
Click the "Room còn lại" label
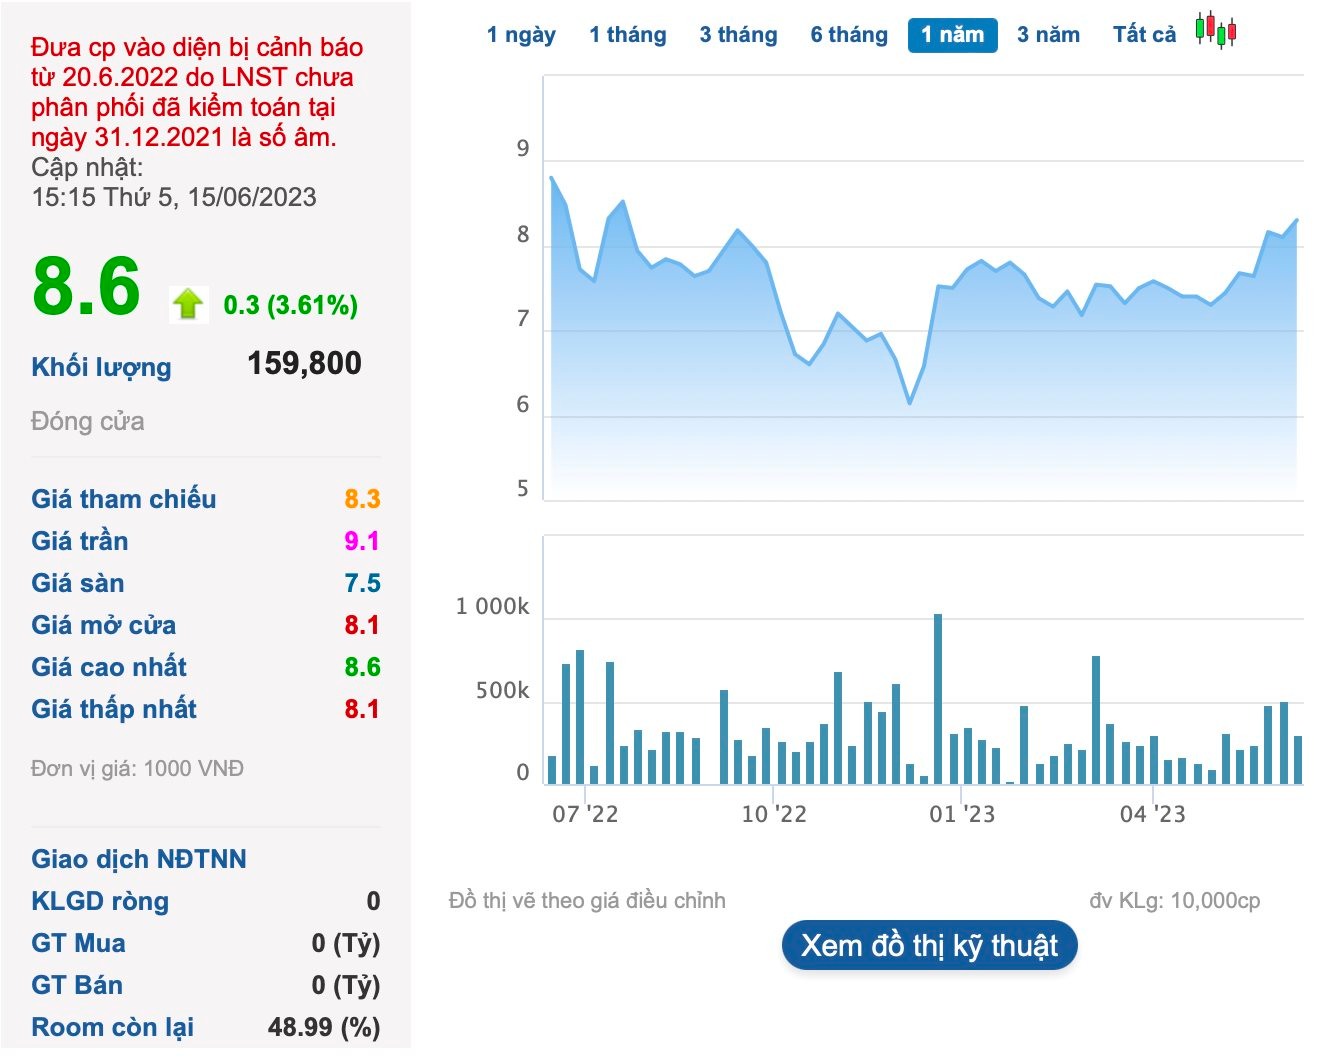pyautogui.click(x=112, y=1027)
